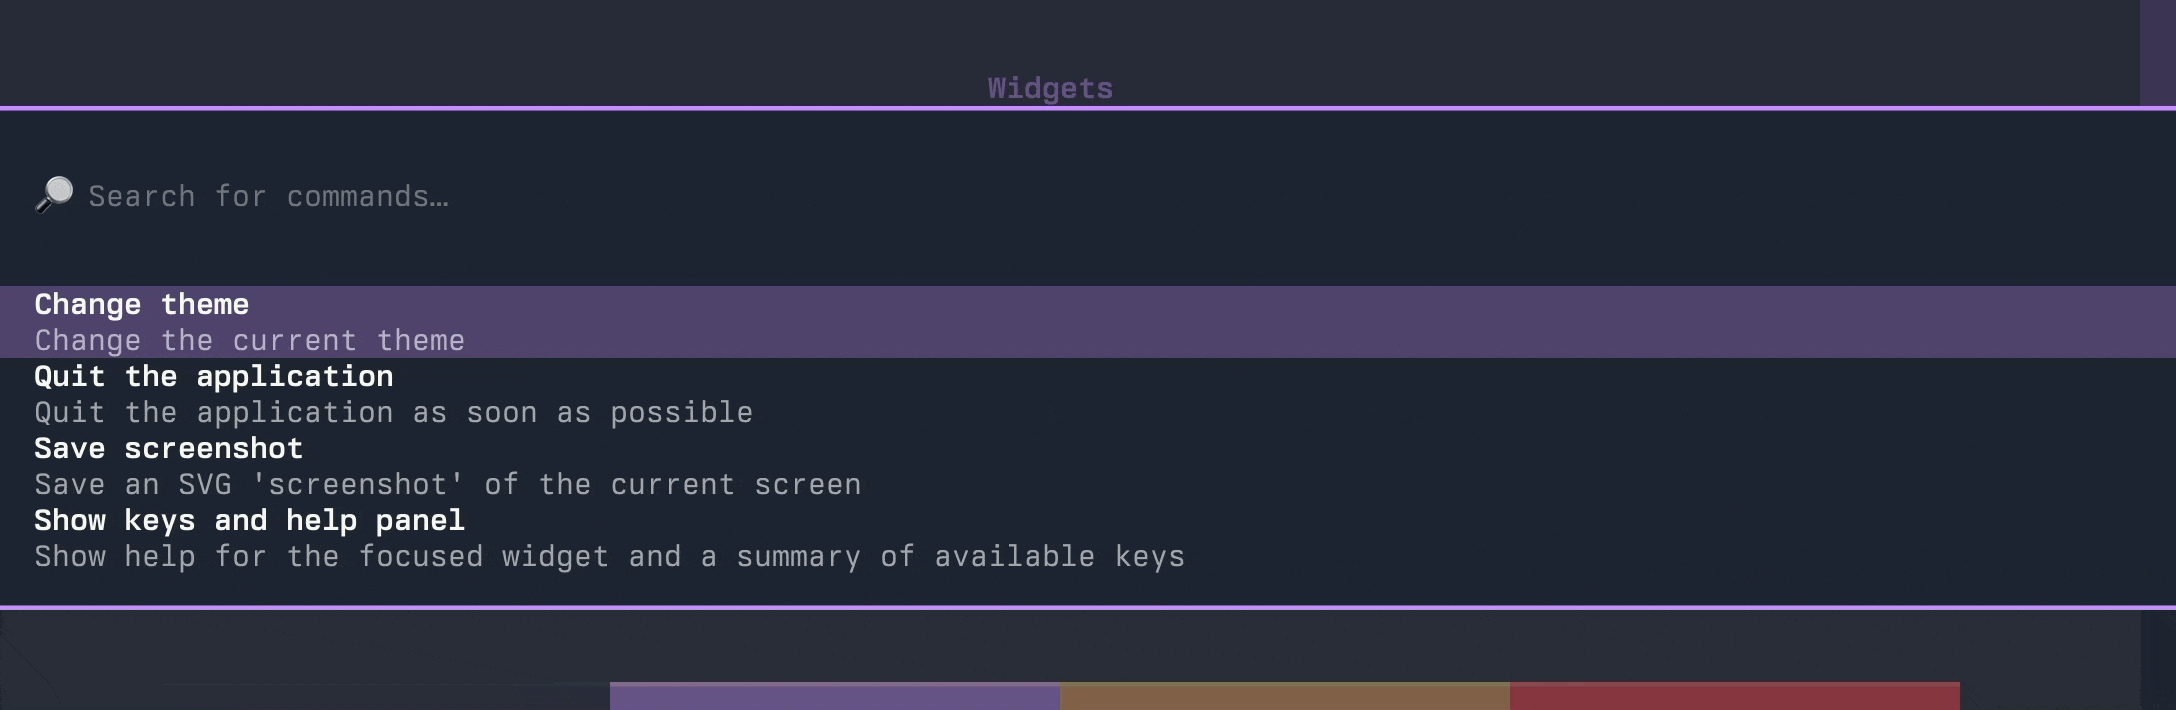The image size is (2176, 710).
Task: Click the magnifying glass search icon
Action: [54, 194]
